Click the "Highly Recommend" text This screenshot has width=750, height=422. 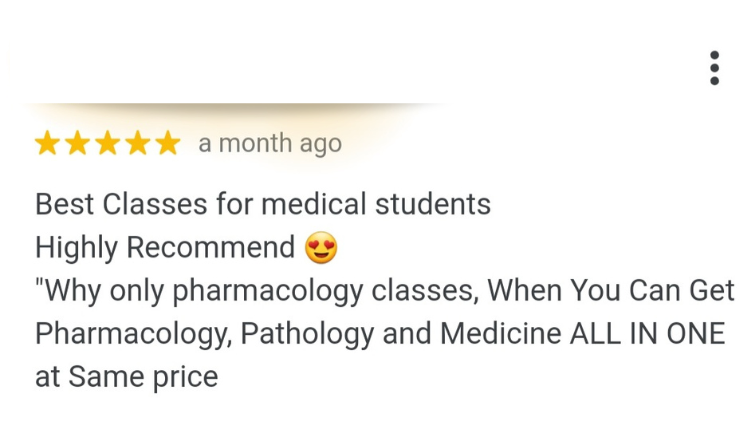[x=165, y=247]
